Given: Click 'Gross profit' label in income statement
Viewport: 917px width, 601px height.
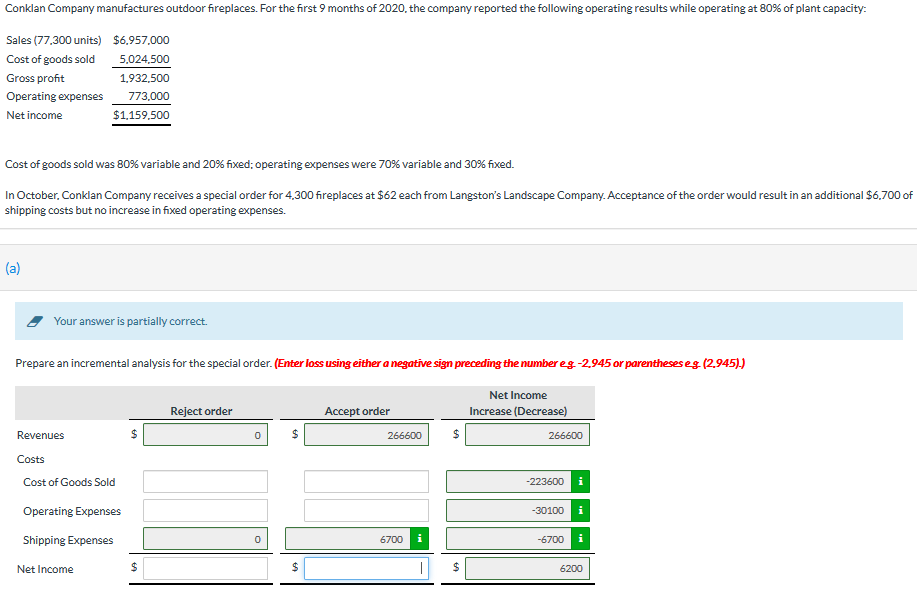Looking at the screenshot, I should click(x=35, y=78).
